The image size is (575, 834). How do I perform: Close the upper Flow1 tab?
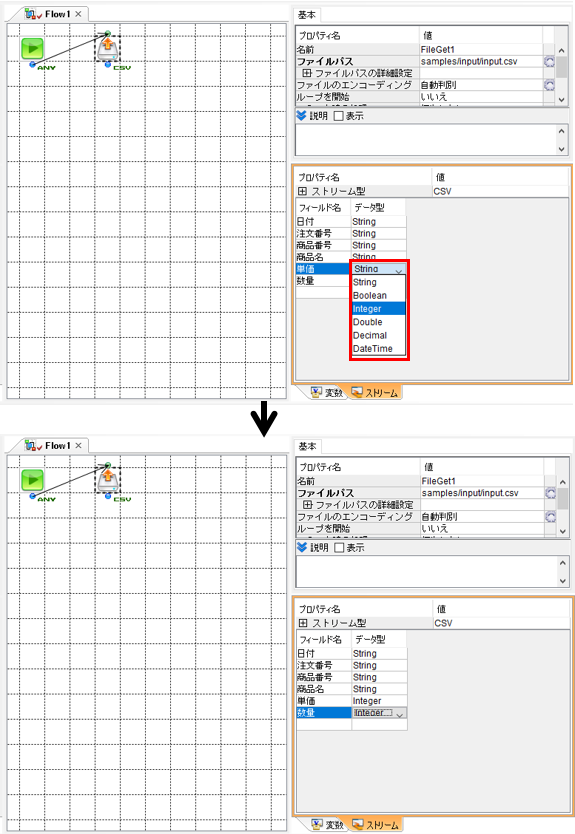(x=78, y=14)
